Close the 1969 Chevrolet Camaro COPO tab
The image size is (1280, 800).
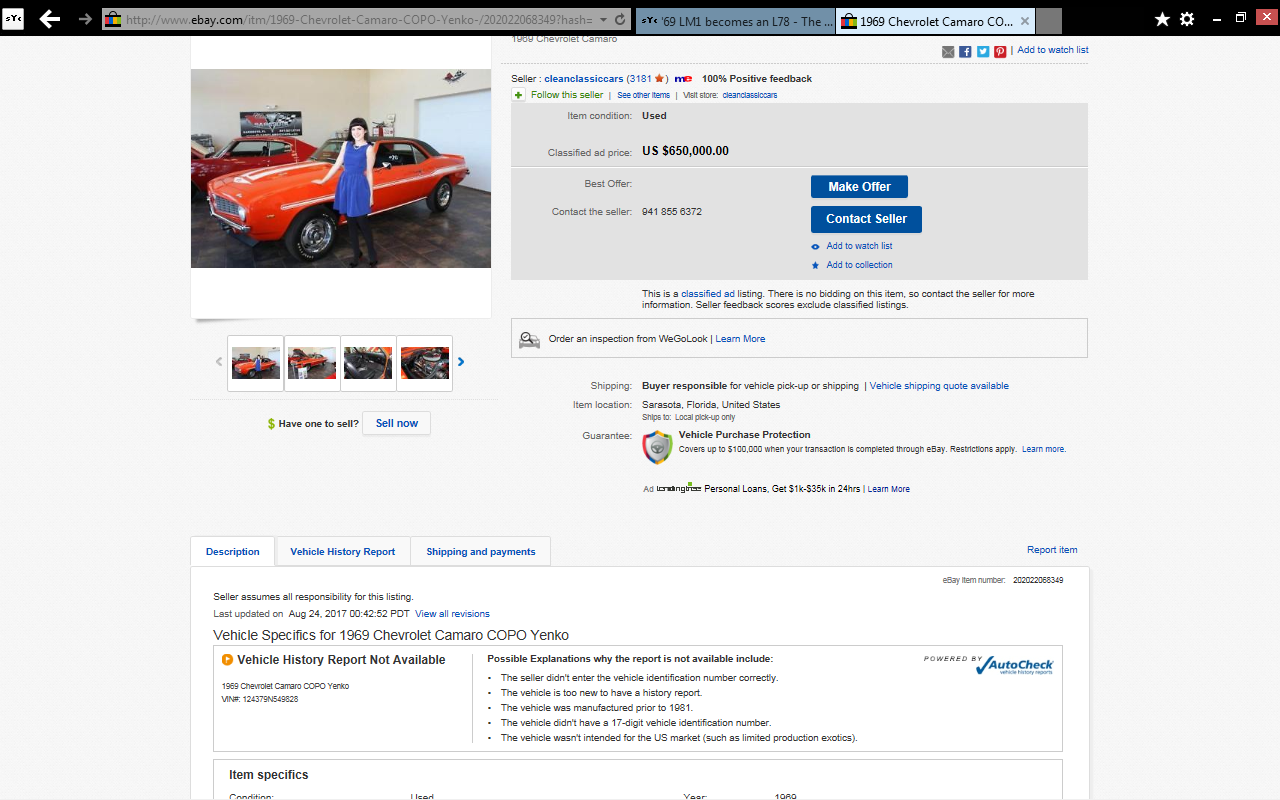1025,21
